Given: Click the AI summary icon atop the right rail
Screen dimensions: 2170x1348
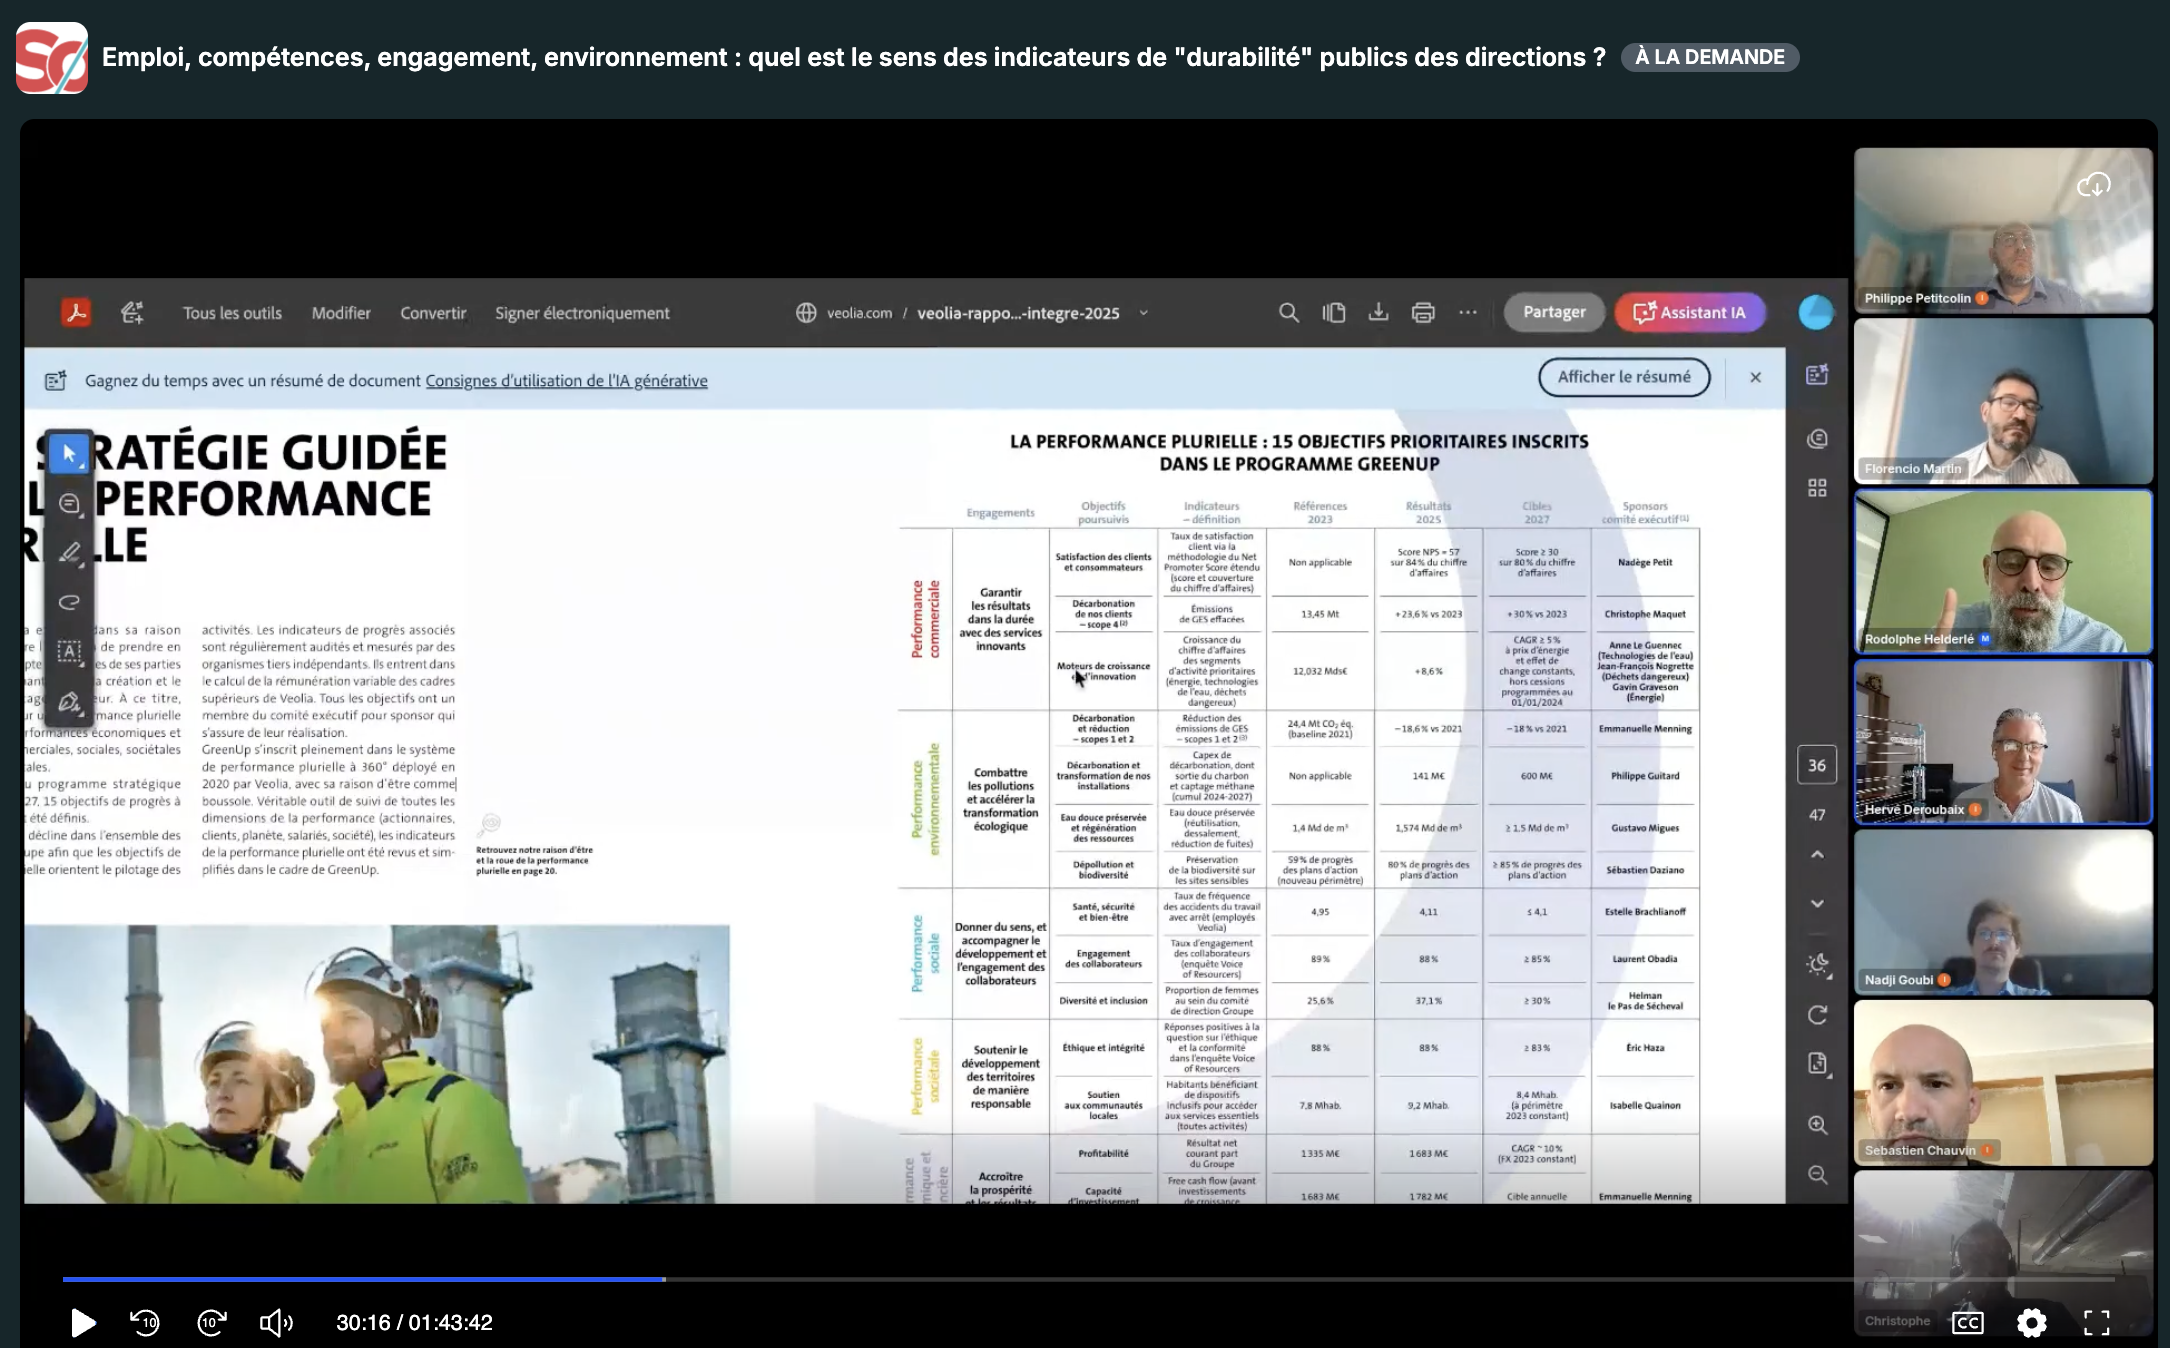Looking at the screenshot, I should (1817, 374).
